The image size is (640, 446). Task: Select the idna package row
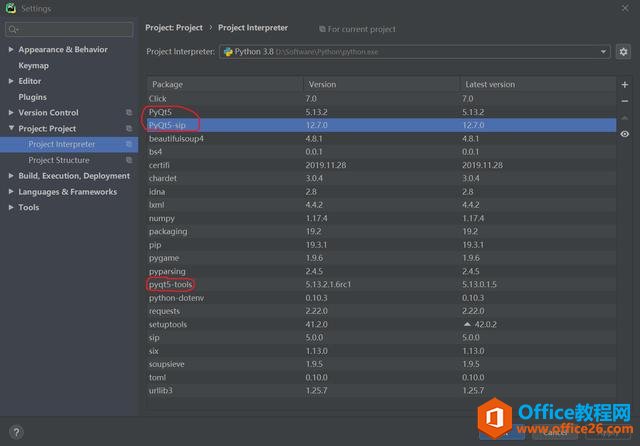pos(382,192)
